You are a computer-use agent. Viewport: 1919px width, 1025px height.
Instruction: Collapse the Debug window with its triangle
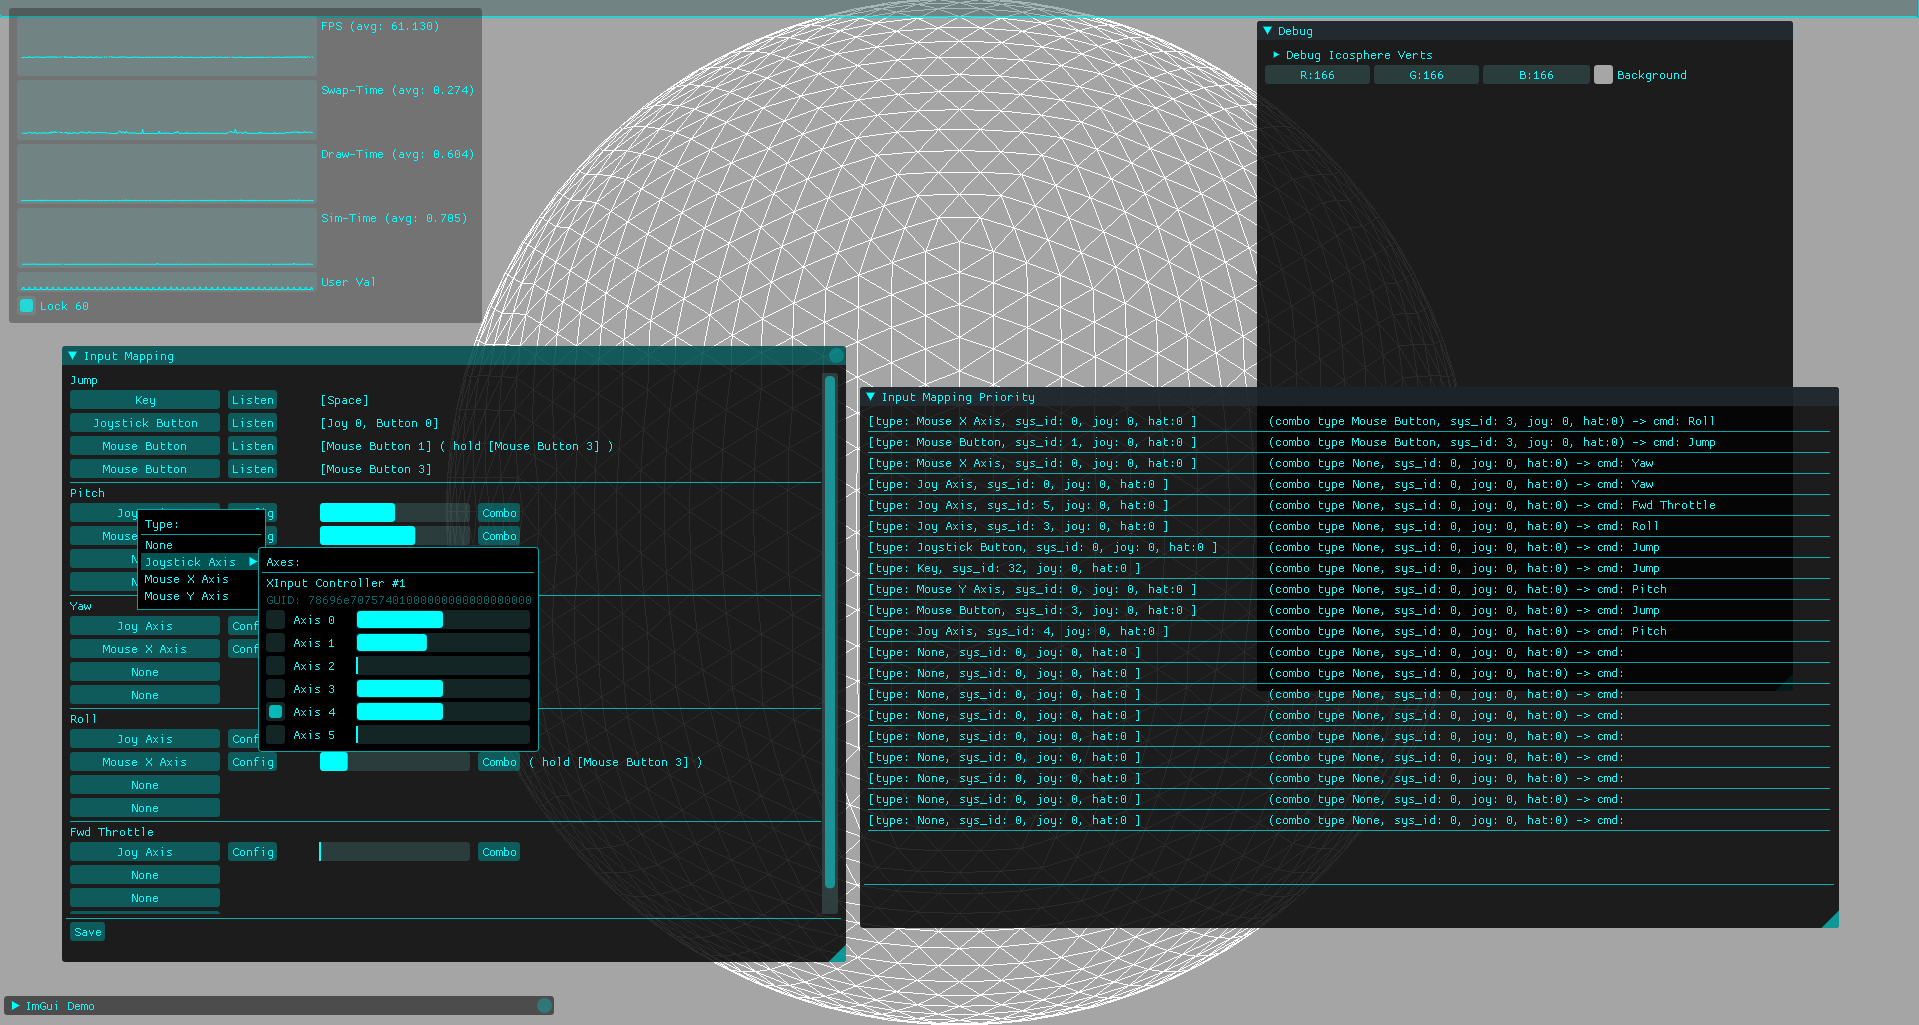[1268, 31]
